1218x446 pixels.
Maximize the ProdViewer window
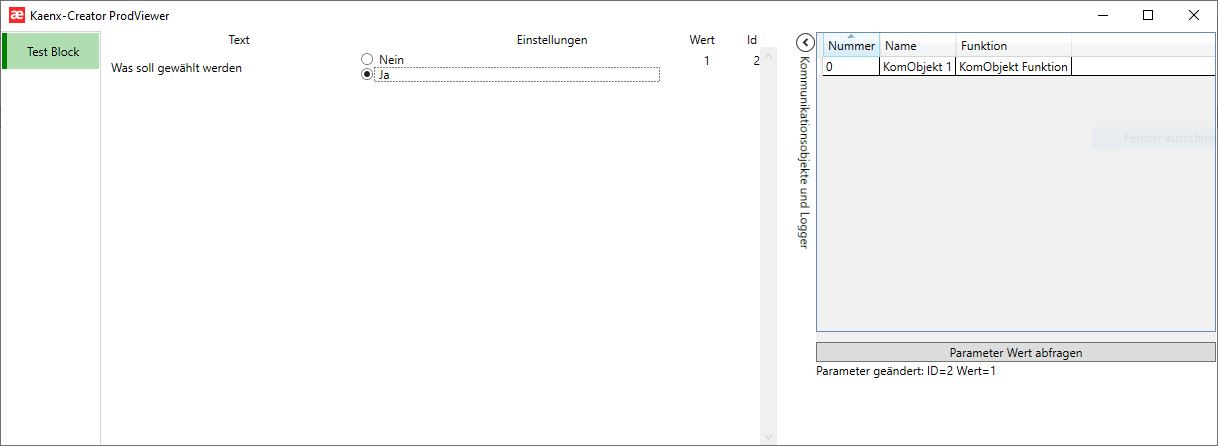(1148, 15)
